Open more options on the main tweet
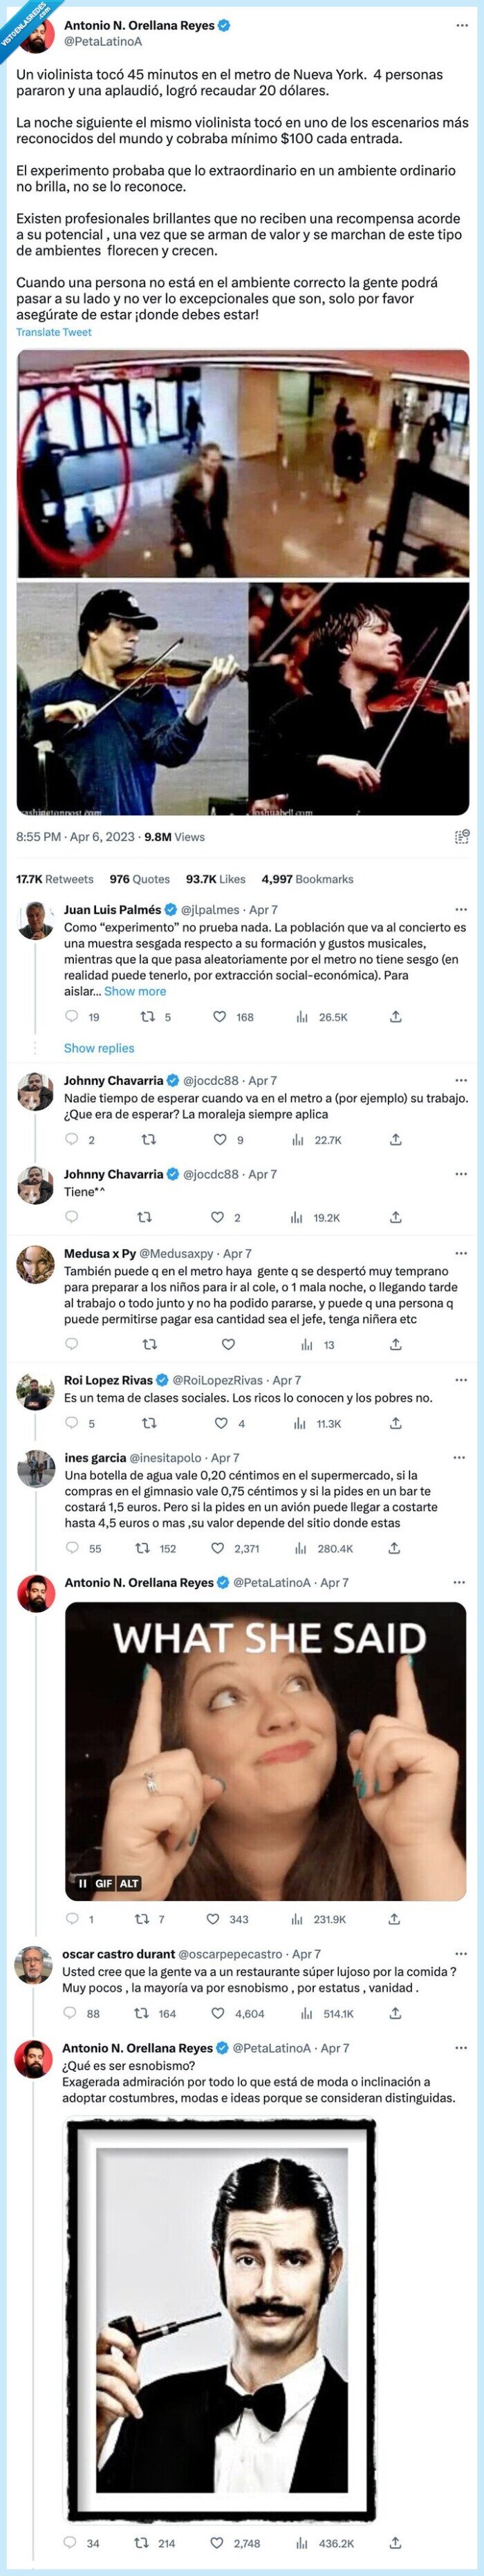This screenshot has height=2576, width=484. [461, 25]
